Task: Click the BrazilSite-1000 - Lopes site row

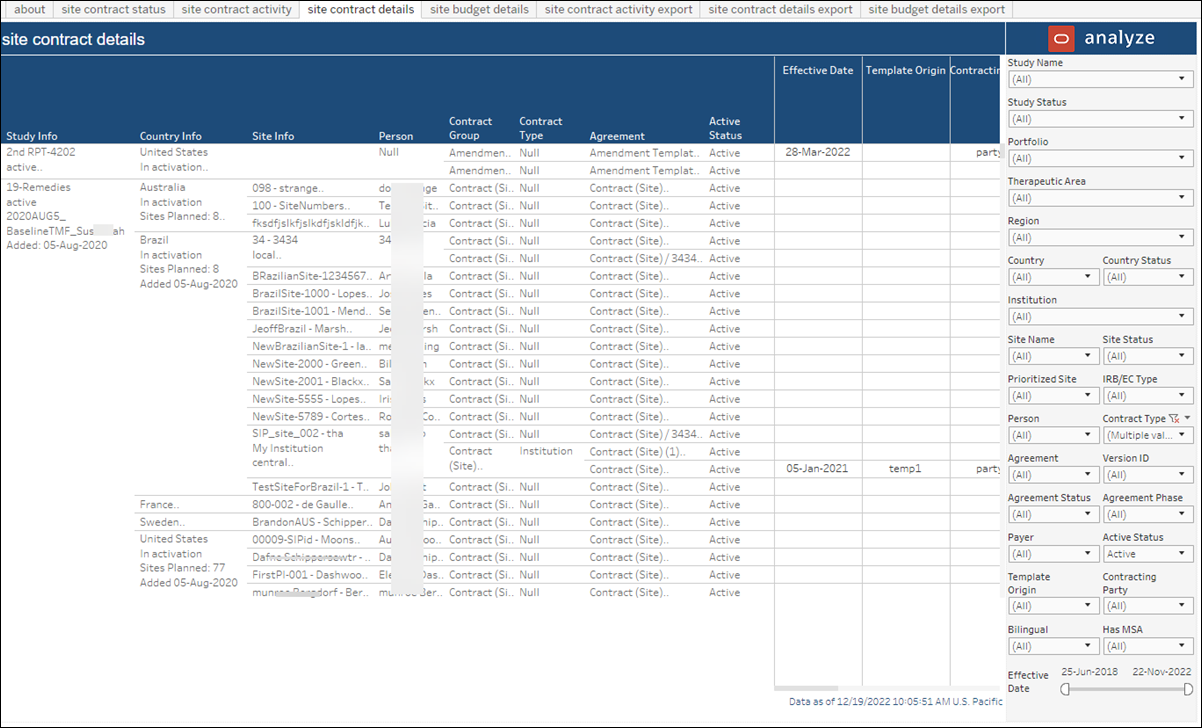Action: 311,294
